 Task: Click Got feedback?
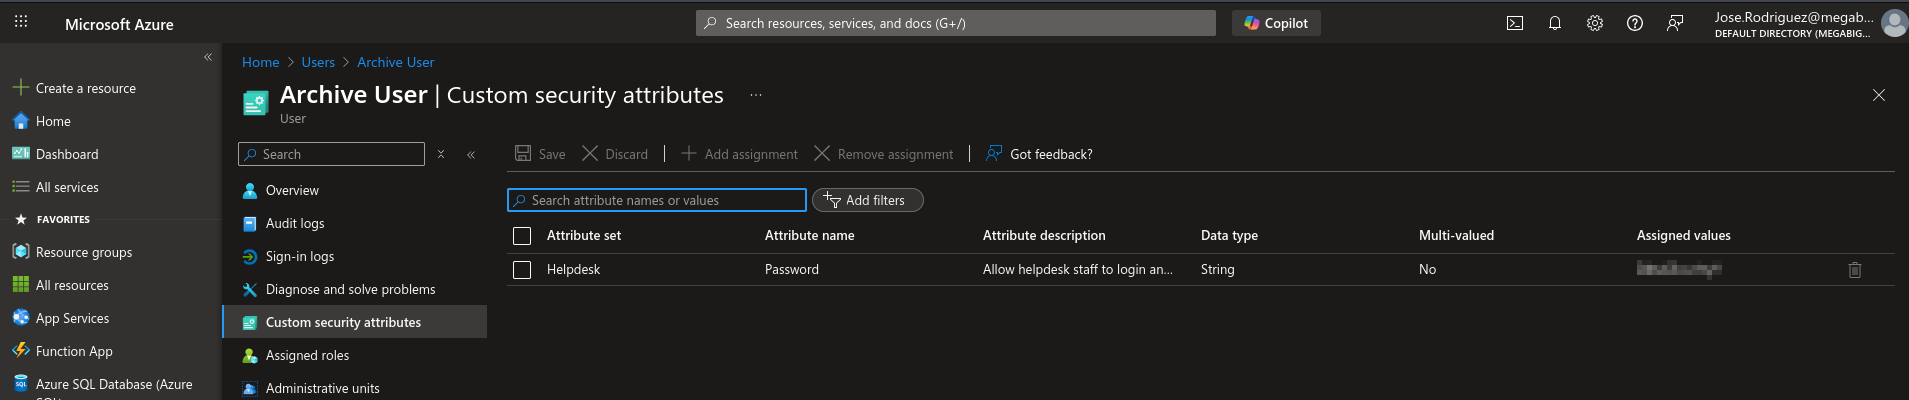click(x=1039, y=154)
